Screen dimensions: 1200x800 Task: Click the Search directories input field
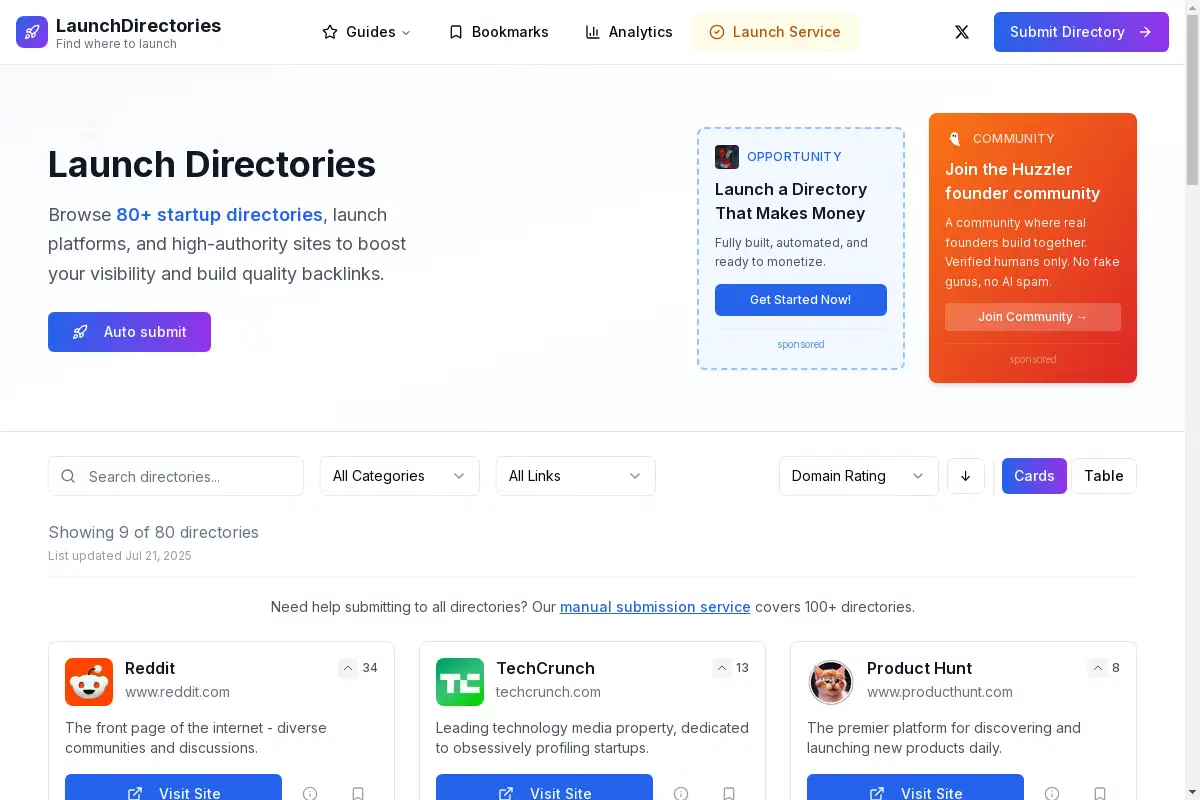coord(176,476)
